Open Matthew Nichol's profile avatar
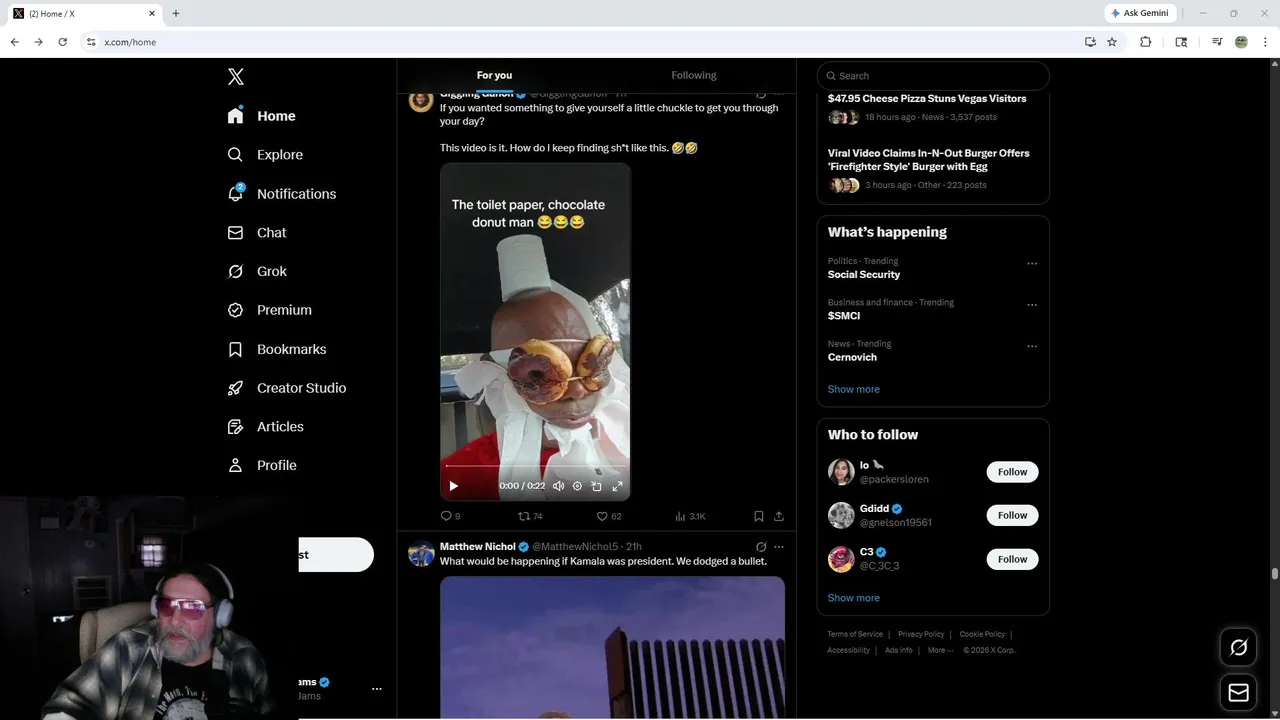The image size is (1280, 720). coord(421,554)
